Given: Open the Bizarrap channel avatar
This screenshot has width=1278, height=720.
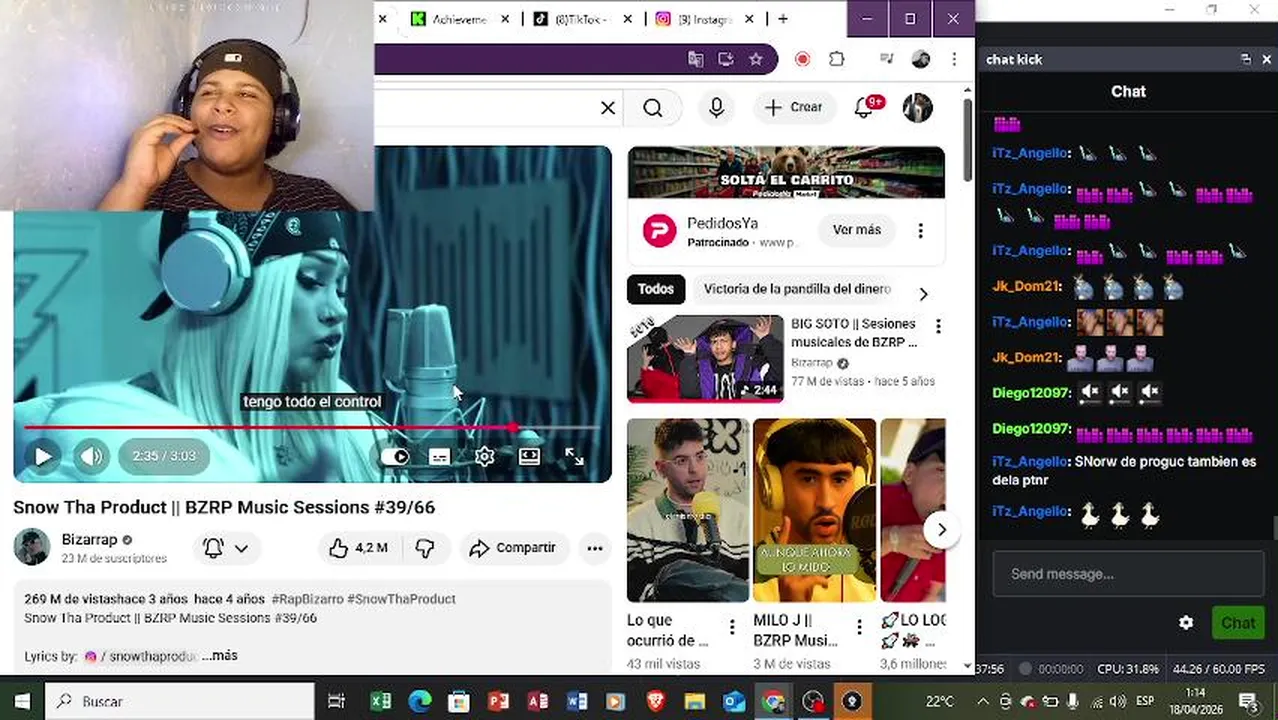Looking at the screenshot, I should pyautogui.click(x=31, y=547).
